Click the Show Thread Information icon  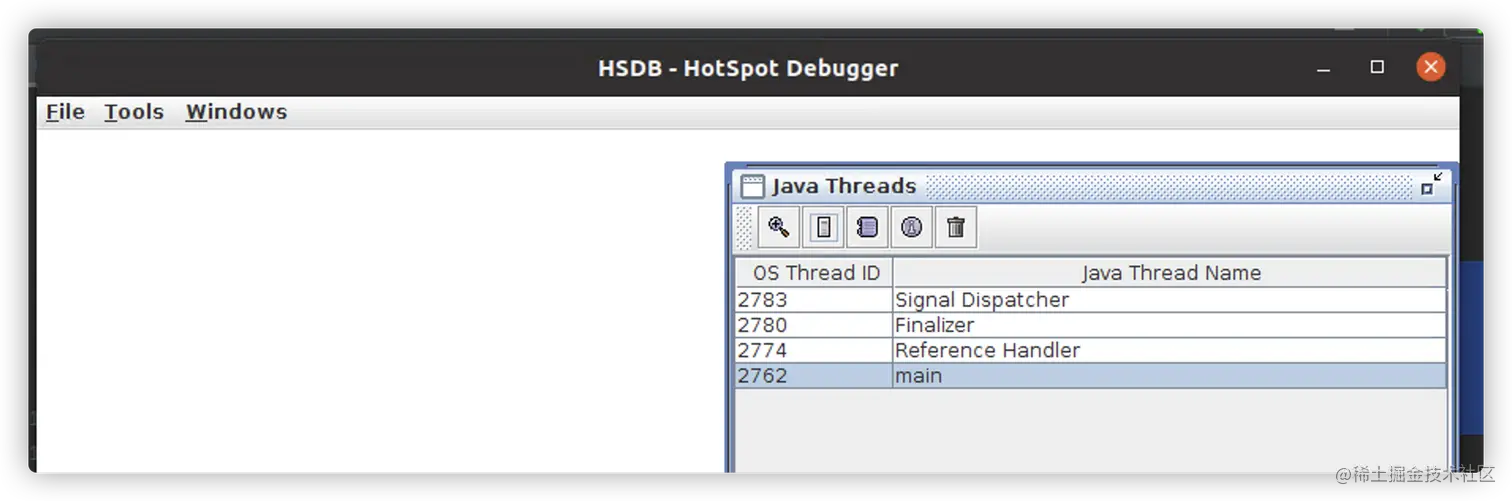click(911, 227)
